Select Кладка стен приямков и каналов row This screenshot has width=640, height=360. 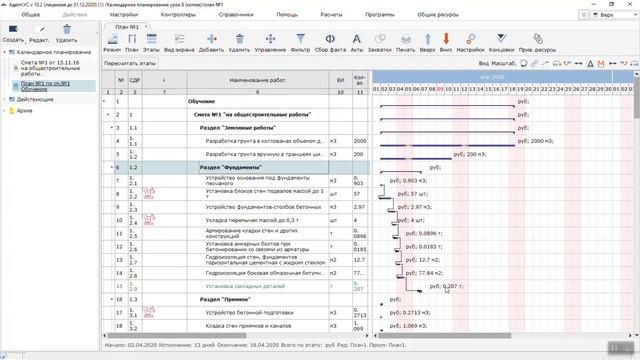pyautogui.click(x=236, y=326)
